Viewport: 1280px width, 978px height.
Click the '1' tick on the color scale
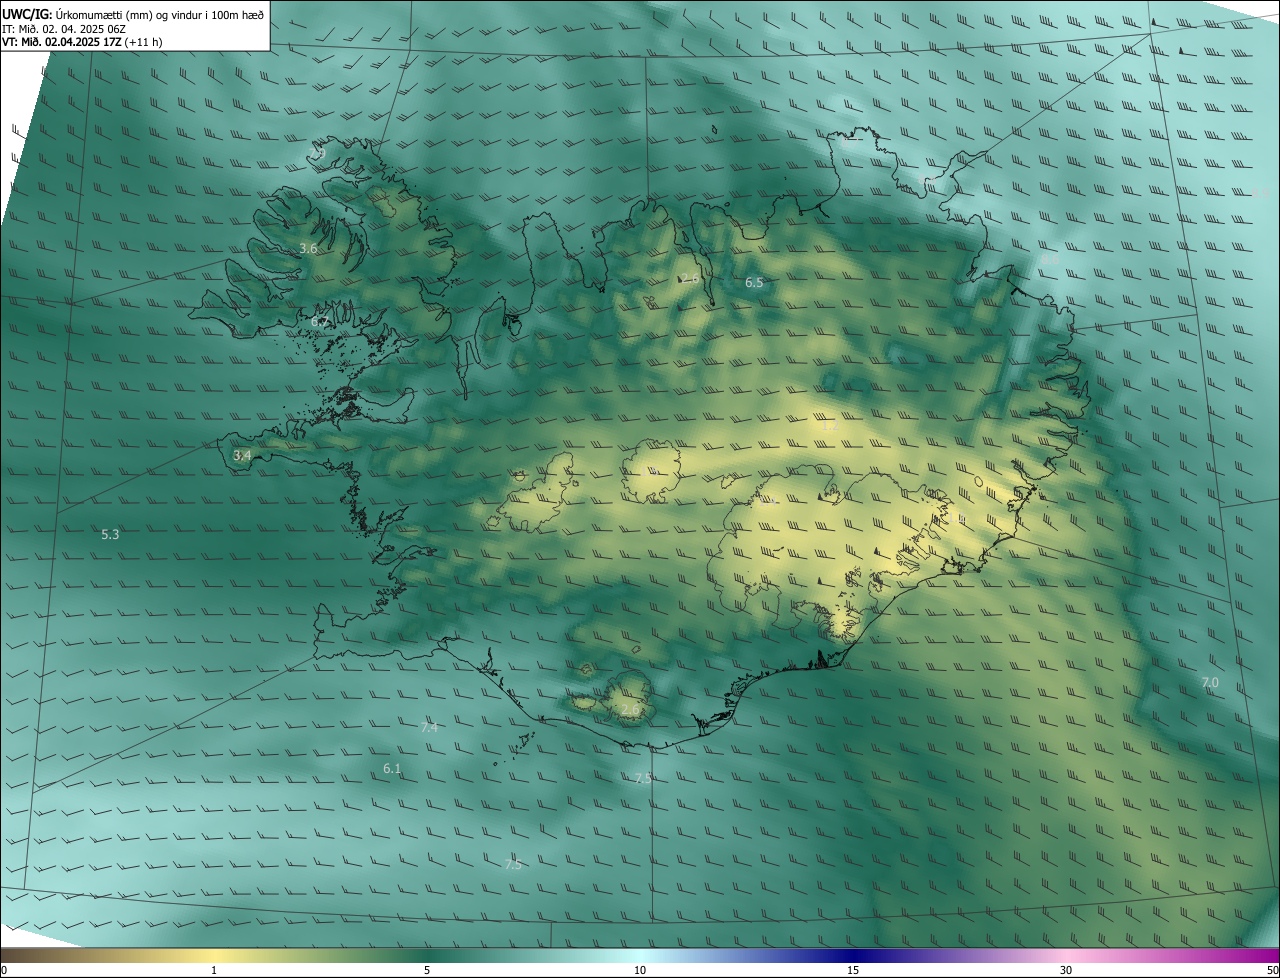pos(214,970)
